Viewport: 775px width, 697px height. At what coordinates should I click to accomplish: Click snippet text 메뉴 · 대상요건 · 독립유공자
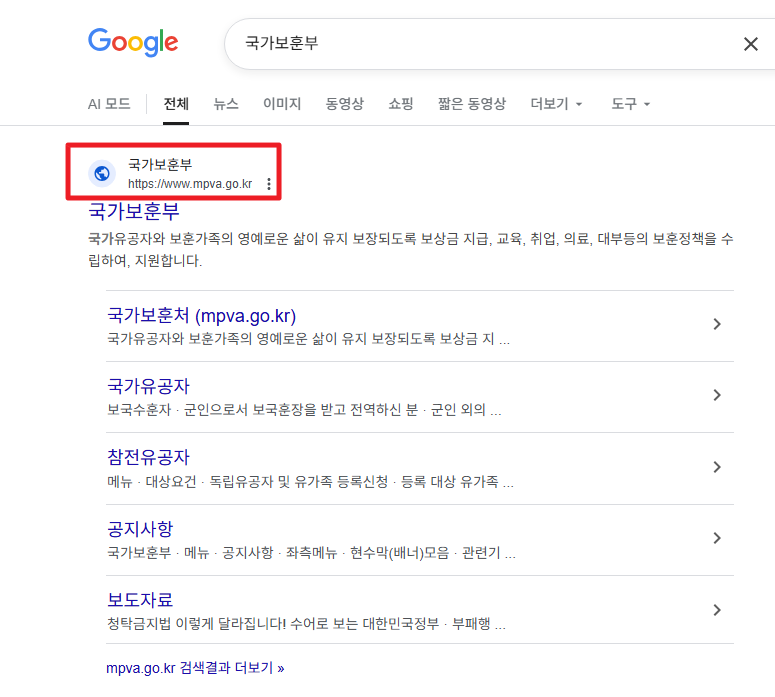pos(310,481)
